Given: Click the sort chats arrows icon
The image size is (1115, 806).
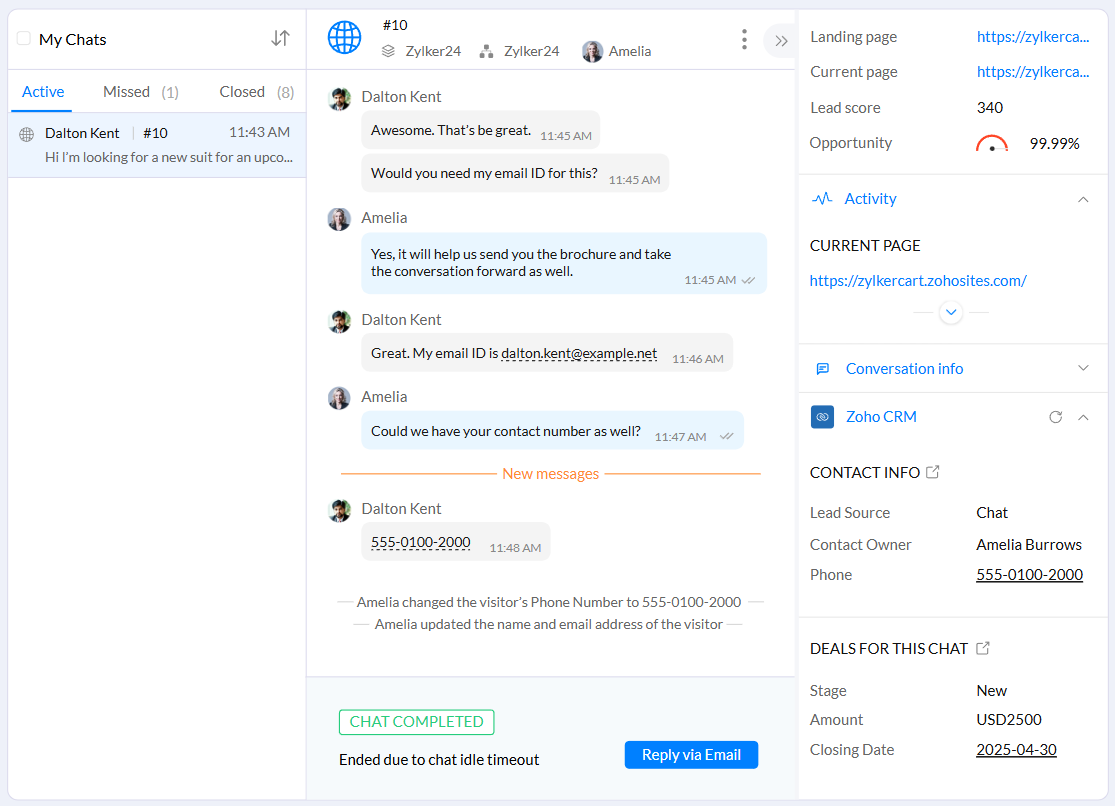Looking at the screenshot, I should point(280,38).
